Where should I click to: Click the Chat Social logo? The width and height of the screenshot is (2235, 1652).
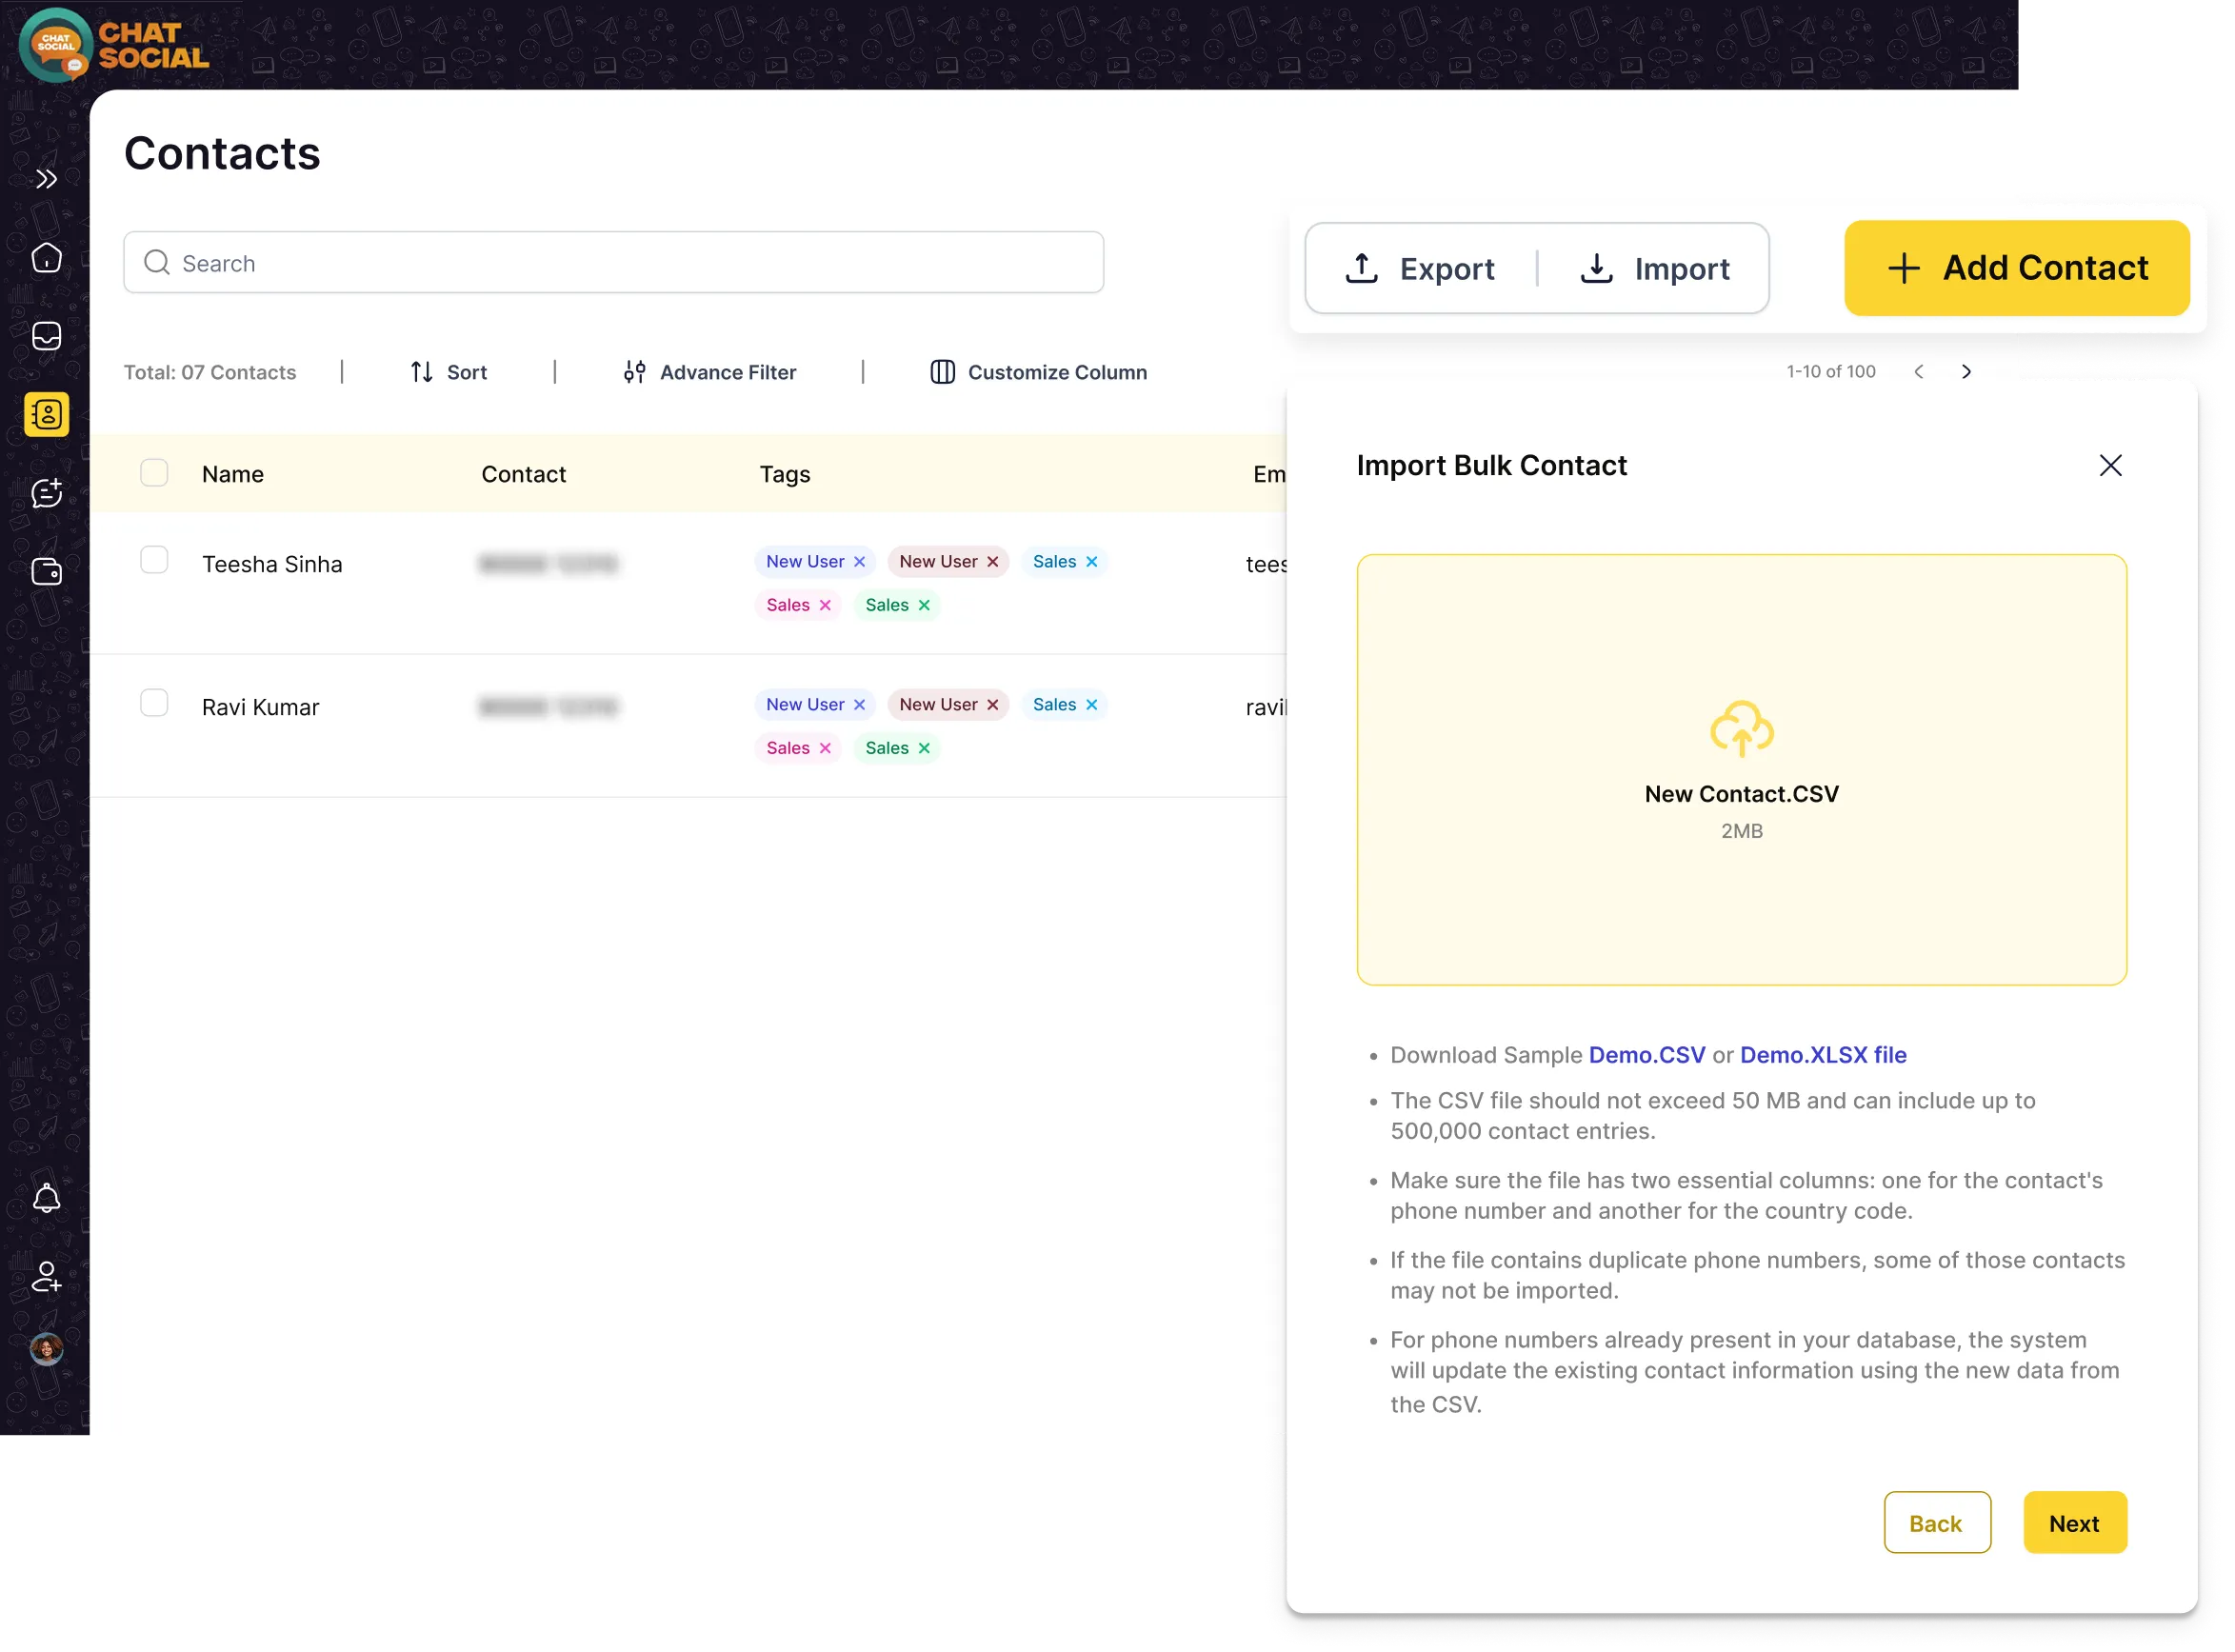click(113, 45)
